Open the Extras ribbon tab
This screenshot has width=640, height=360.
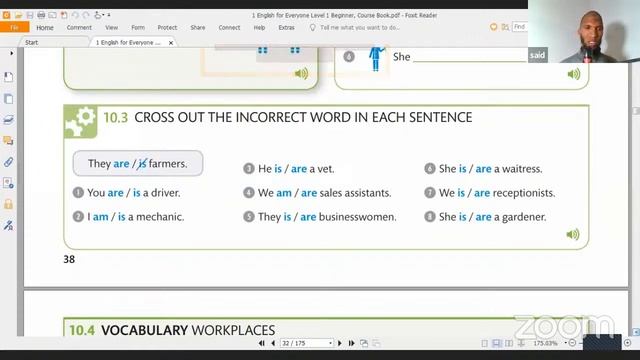tap(286, 28)
